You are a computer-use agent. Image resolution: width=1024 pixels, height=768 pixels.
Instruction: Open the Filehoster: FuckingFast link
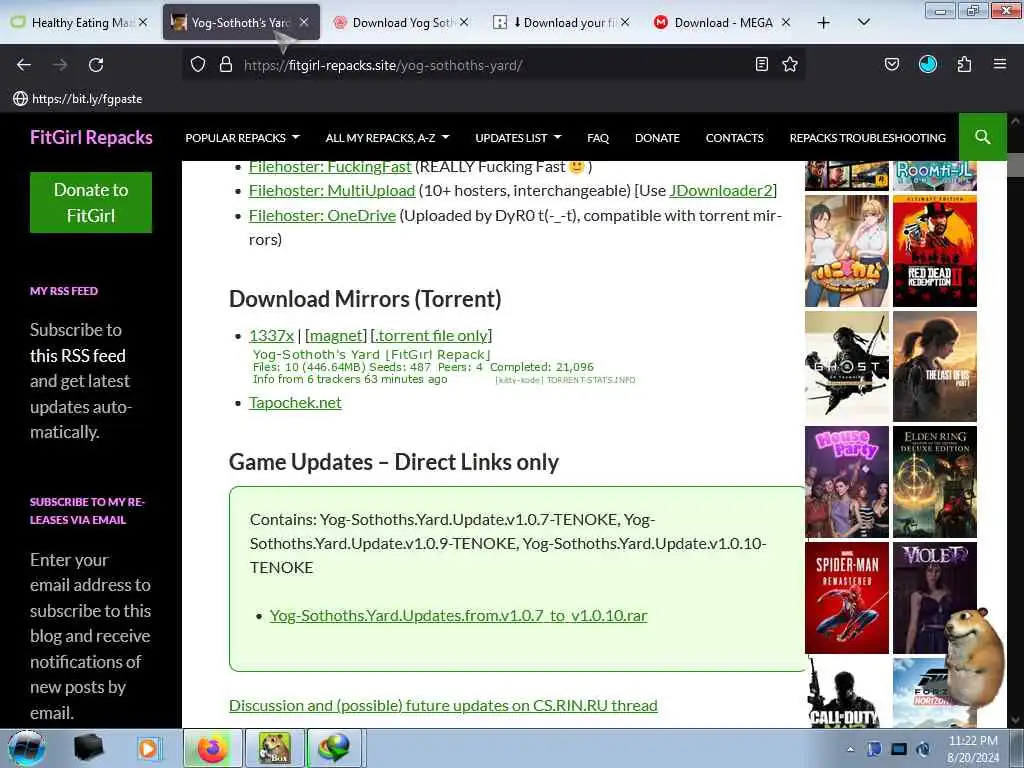pyautogui.click(x=330, y=167)
